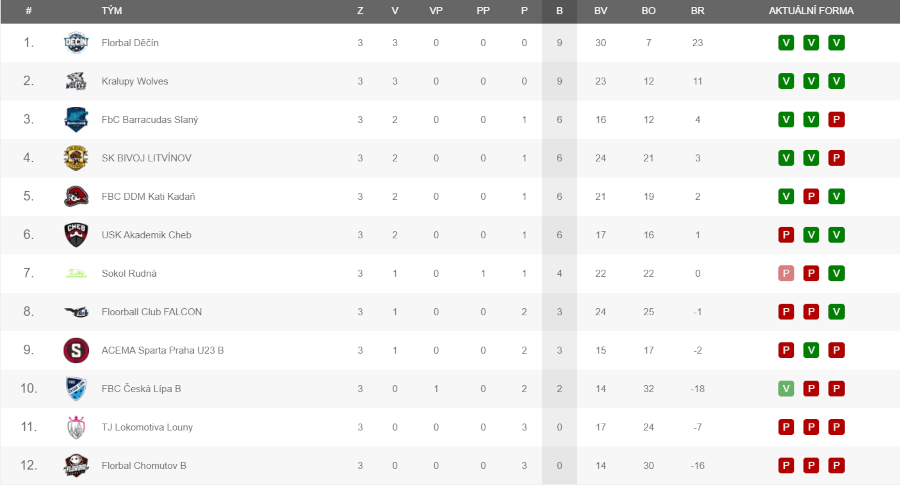Click the TÝM column header
900x485 pixels.
coord(111,11)
